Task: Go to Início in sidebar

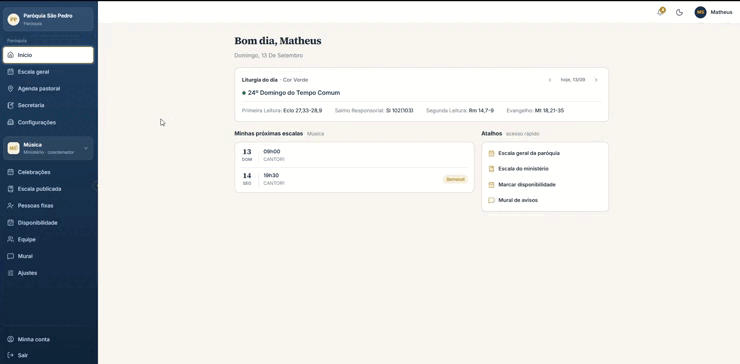Action: point(48,55)
